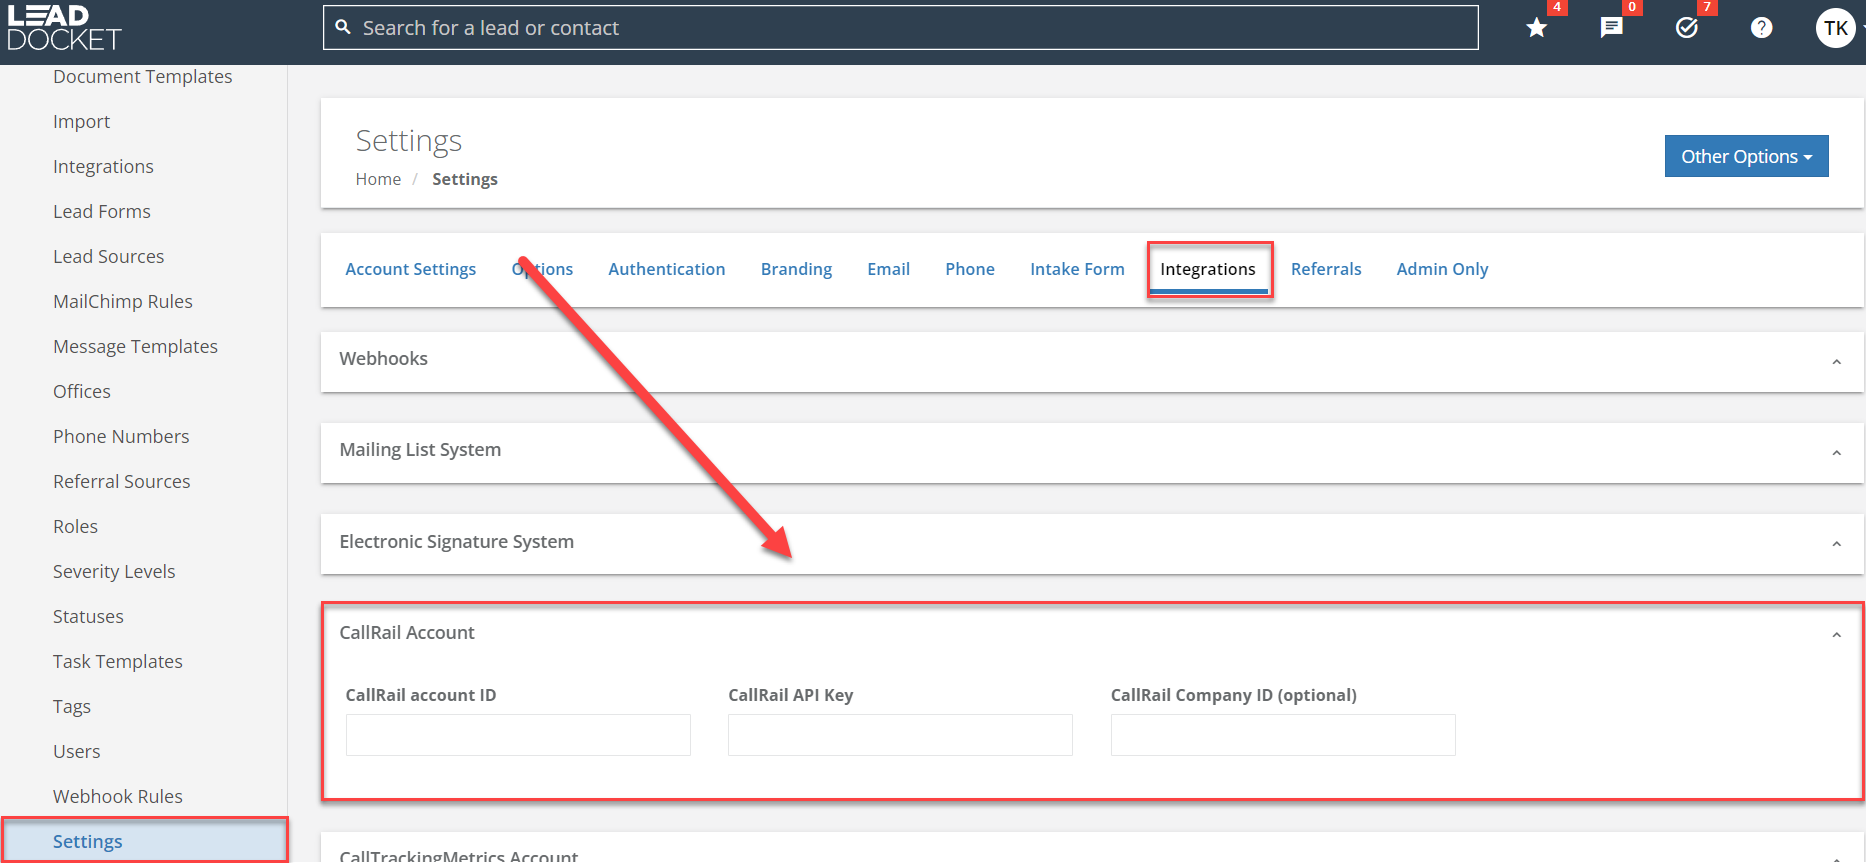This screenshot has width=1866, height=863.
Task: Expand the Mailing List System panel header
Action: click(1091, 451)
